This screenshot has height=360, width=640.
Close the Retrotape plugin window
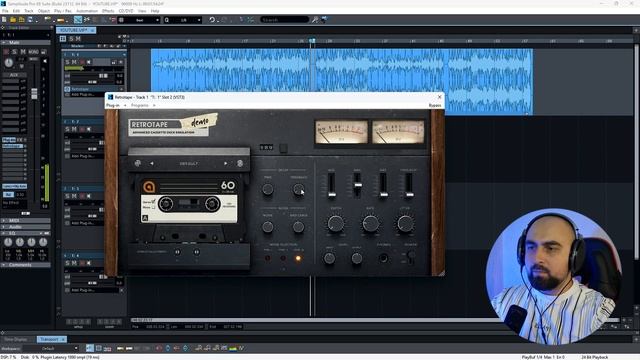(440, 97)
